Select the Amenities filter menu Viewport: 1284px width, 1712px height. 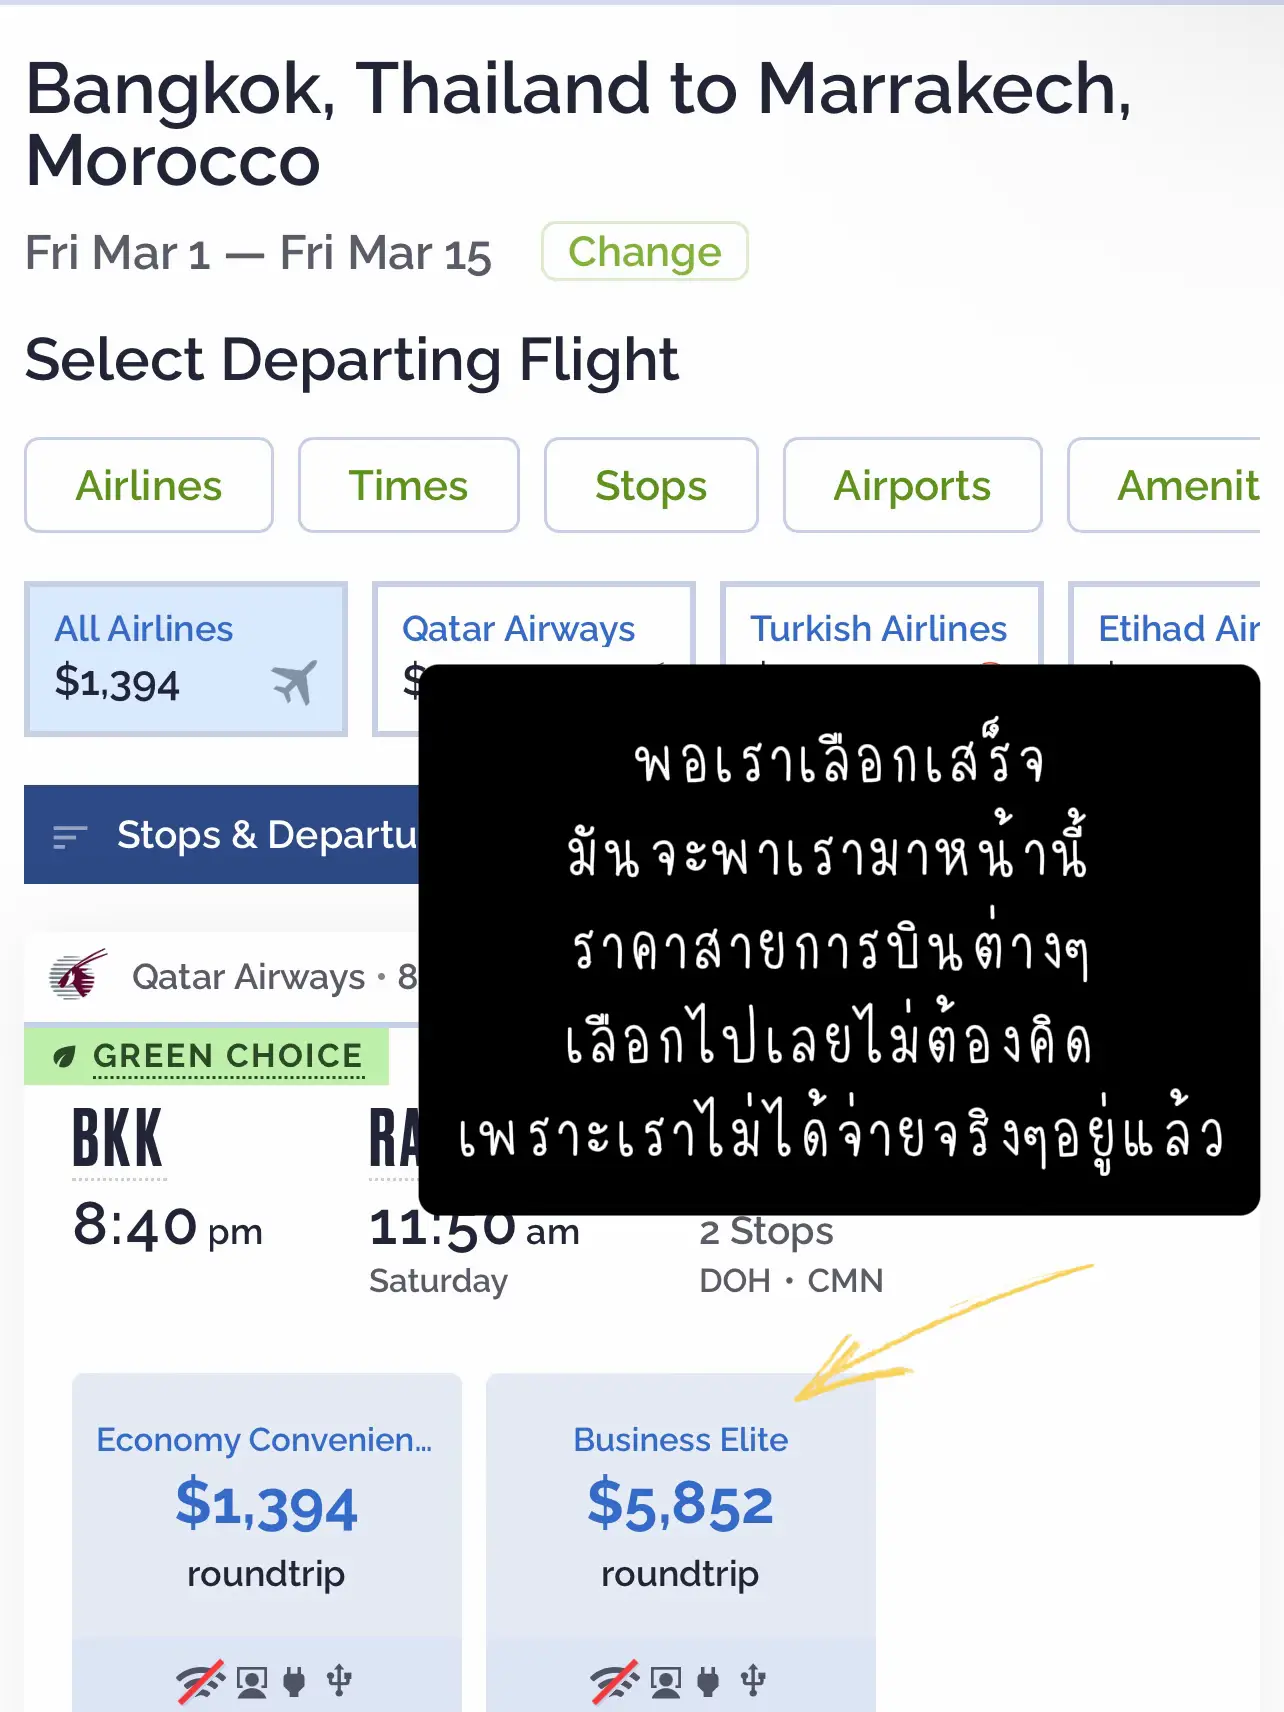1190,485
